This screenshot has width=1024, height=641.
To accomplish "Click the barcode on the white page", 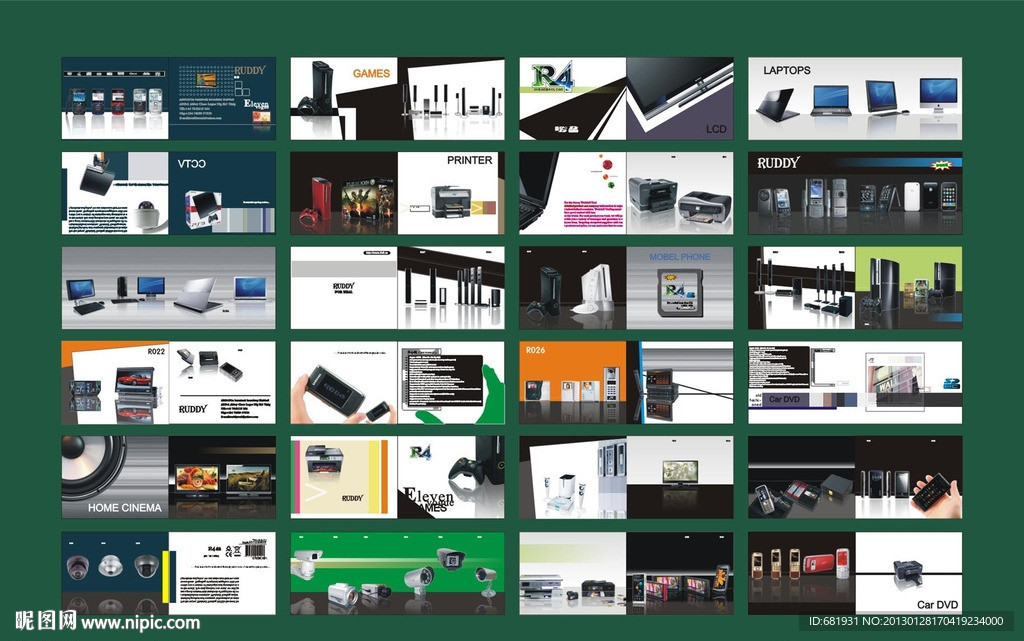I will 255,552.
